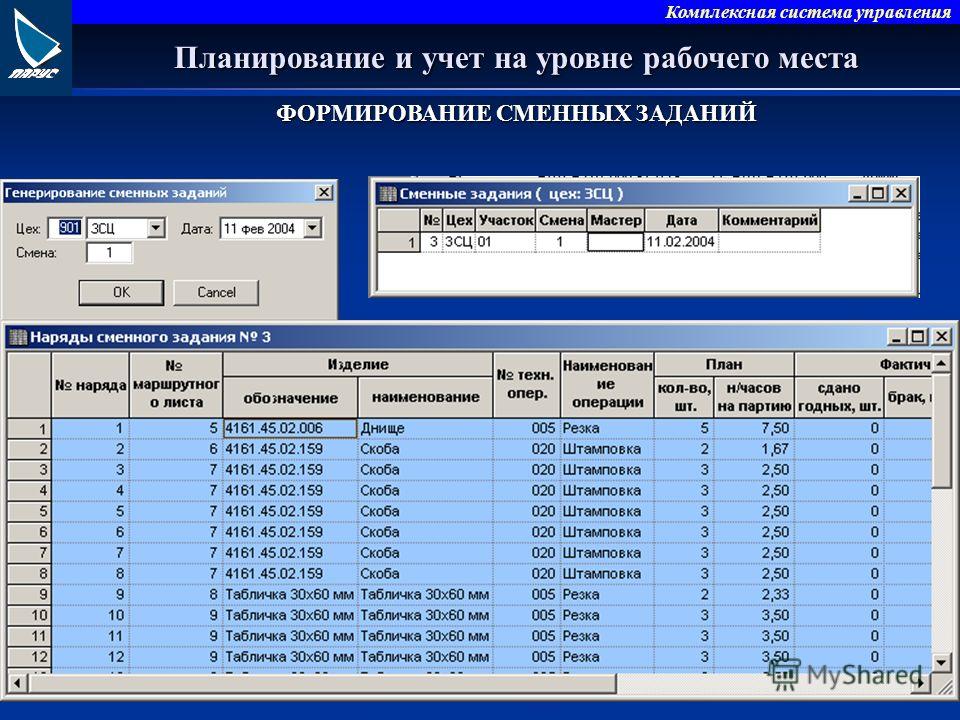Screen dimensions: 960x720
Task: Minimize the Сменные задания window
Action: click(857, 193)
